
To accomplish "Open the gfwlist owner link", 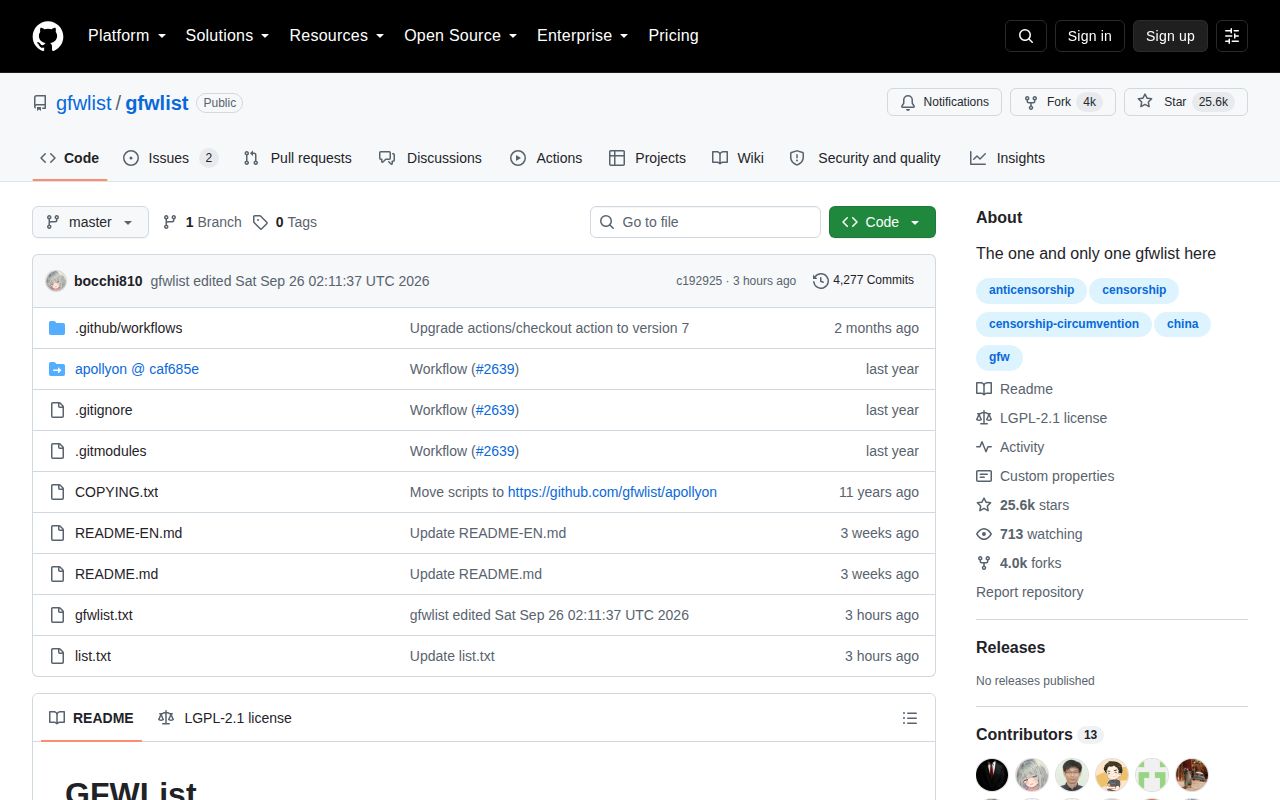I will pyautogui.click(x=84, y=103).
